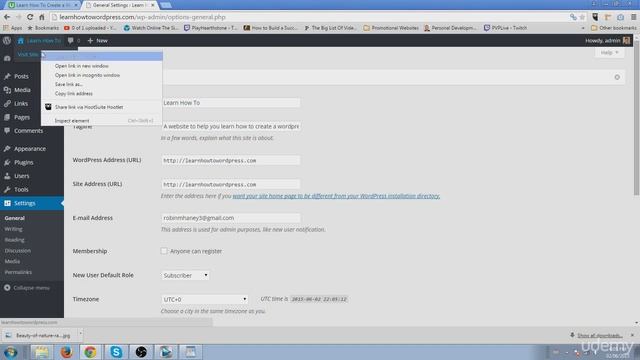Click WordPress Address URL field
640x360 pixels.
click(231, 160)
